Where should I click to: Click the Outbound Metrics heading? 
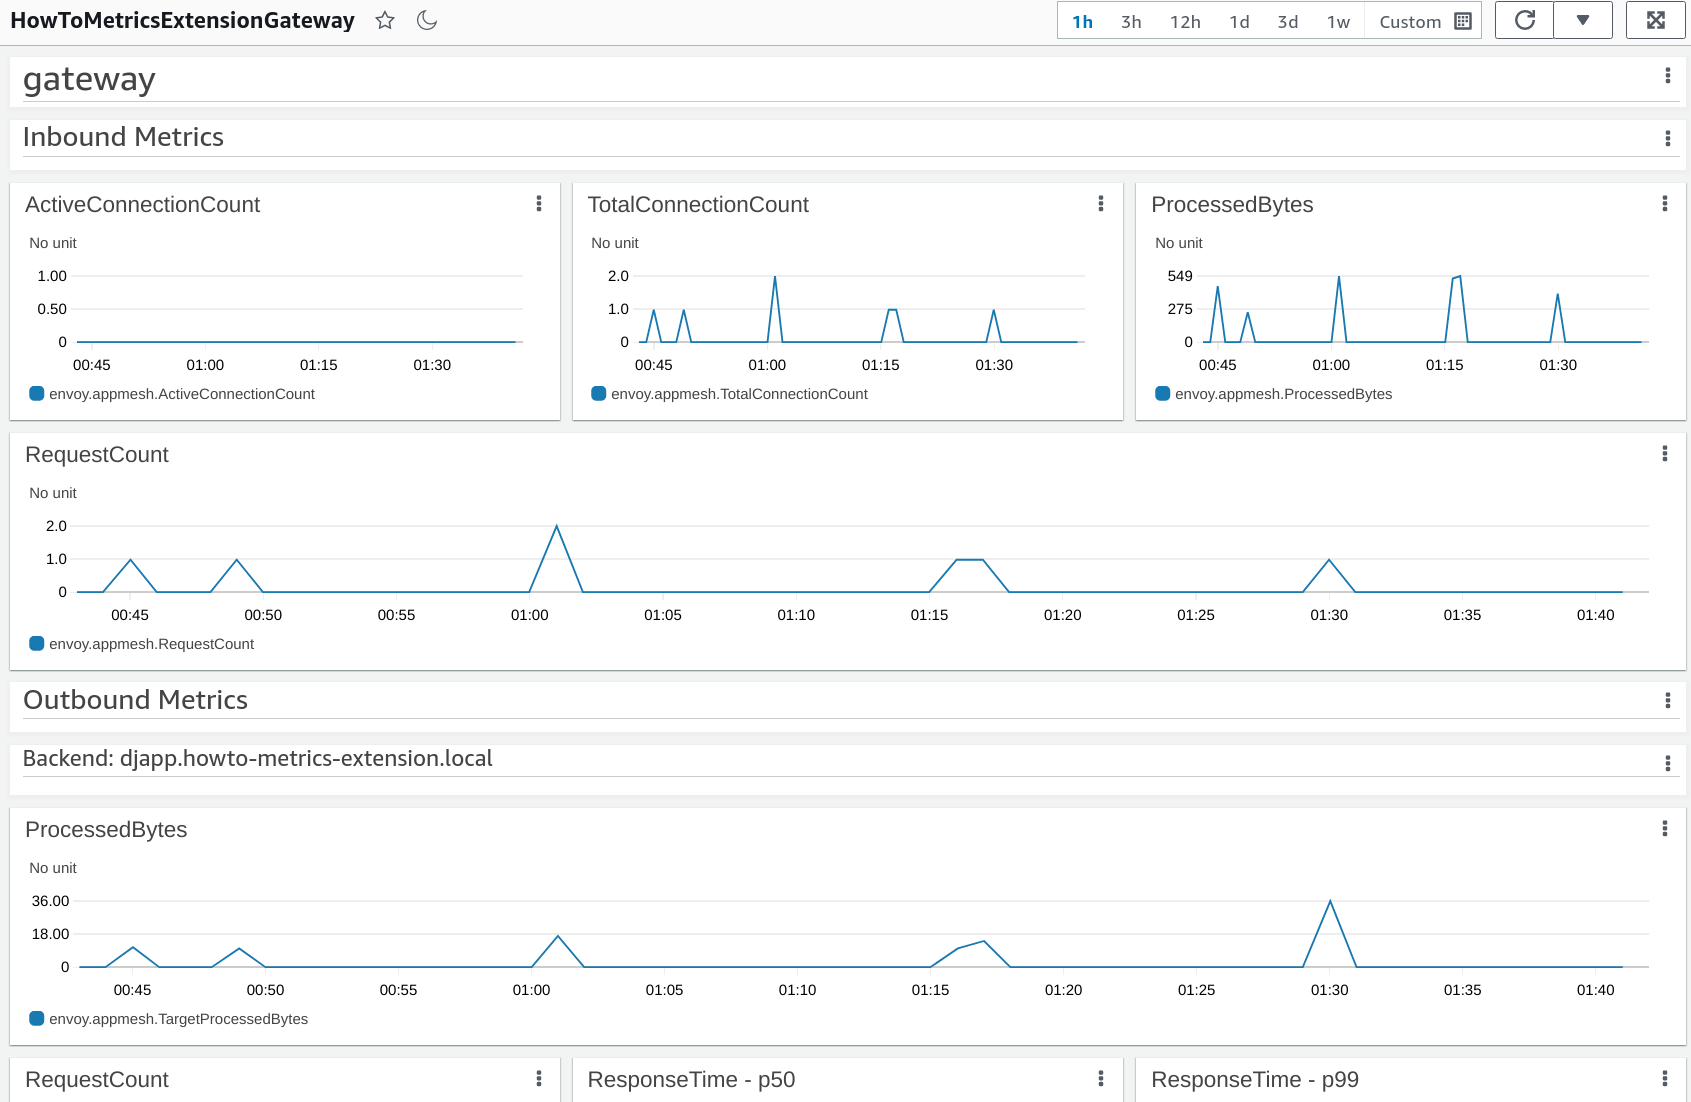pos(135,700)
